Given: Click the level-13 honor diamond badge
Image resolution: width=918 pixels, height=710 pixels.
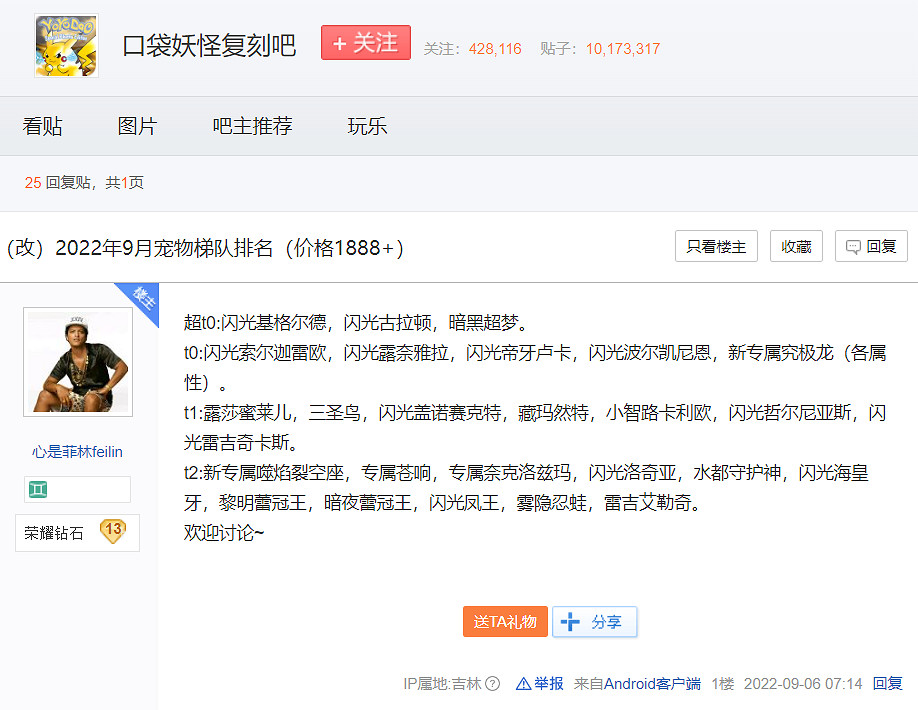Looking at the screenshot, I should [77, 533].
